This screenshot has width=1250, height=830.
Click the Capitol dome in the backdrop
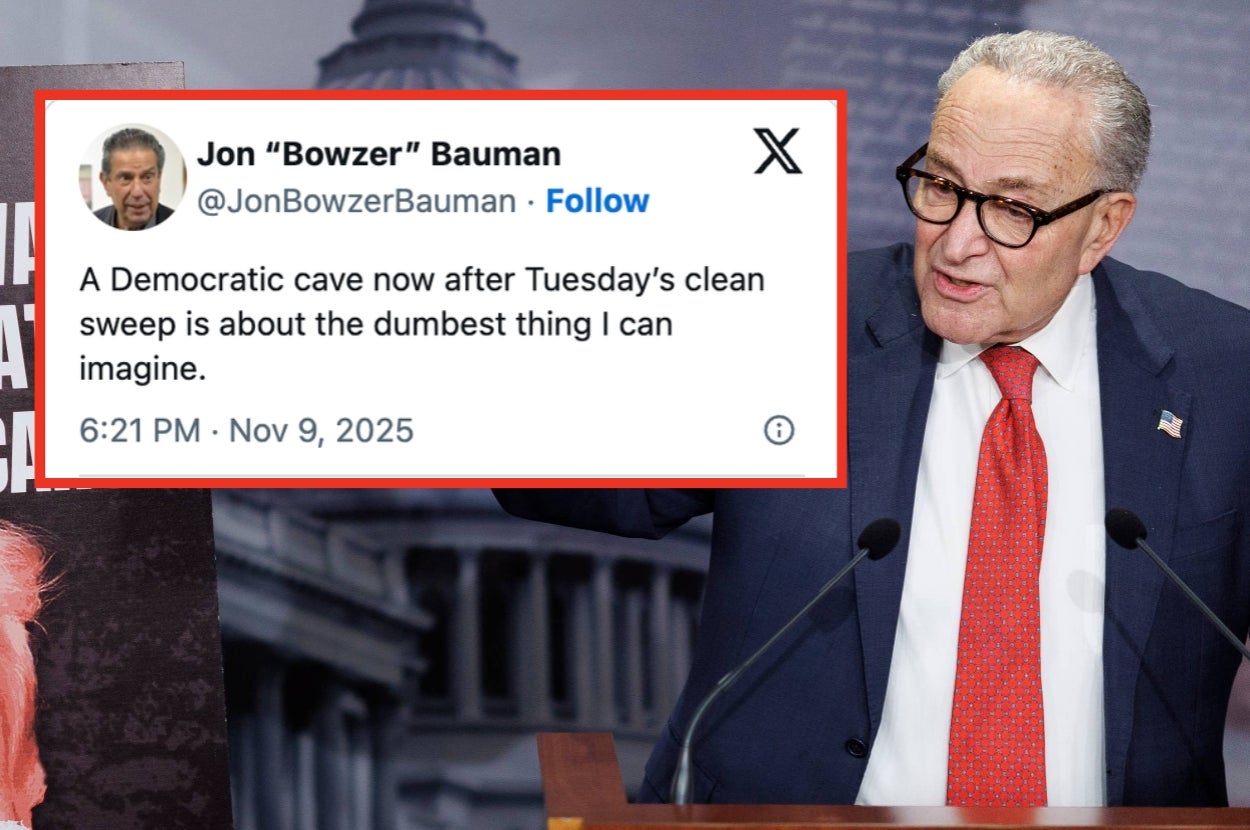click(x=418, y=45)
